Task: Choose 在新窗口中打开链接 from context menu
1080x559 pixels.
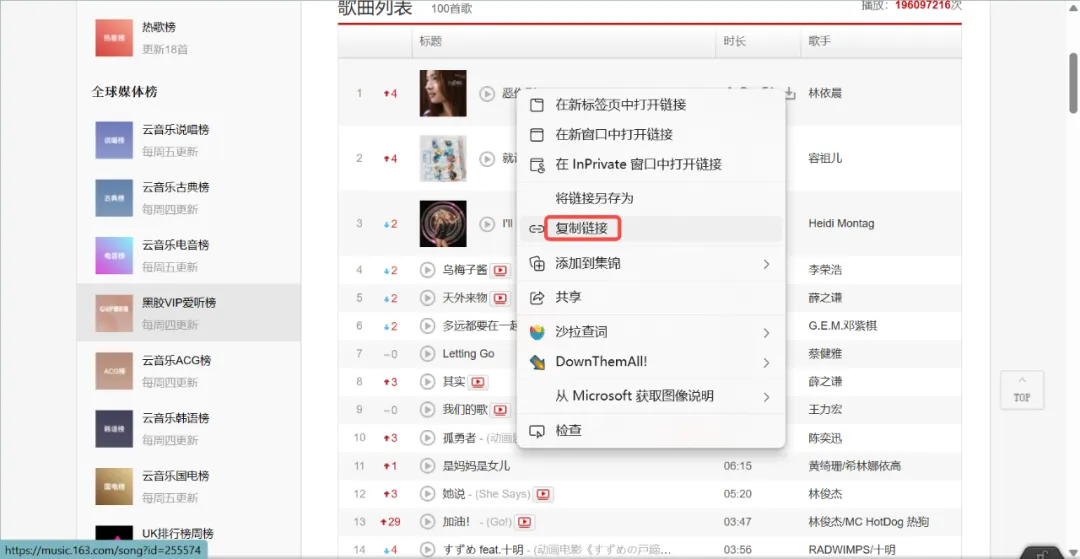Action: pyautogui.click(x=650, y=135)
